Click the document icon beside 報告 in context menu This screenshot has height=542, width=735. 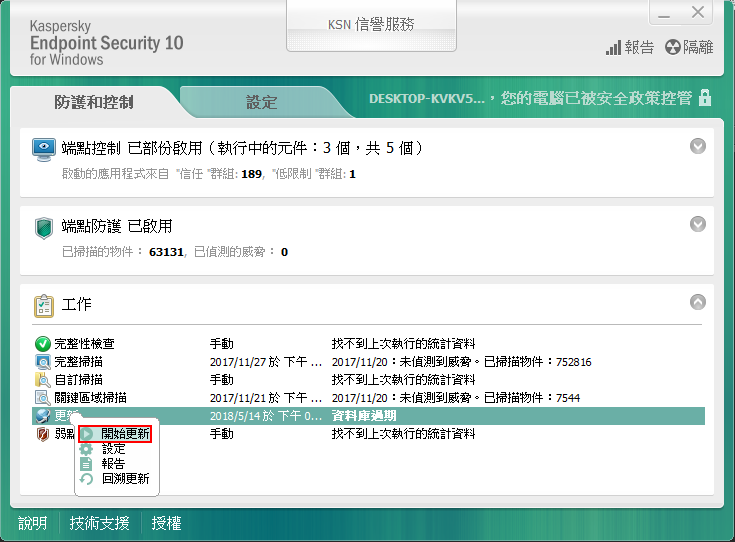point(86,464)
